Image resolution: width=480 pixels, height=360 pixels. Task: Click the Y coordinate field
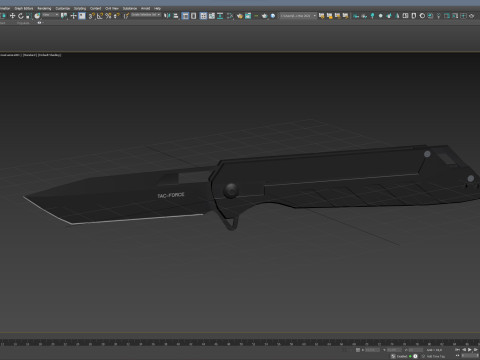[x=394, y=350]
